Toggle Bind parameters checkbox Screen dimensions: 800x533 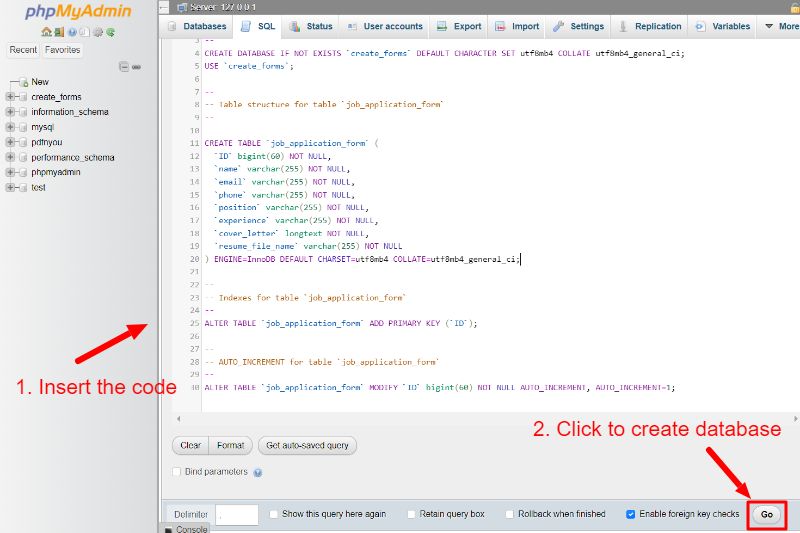tap(177, 472)
